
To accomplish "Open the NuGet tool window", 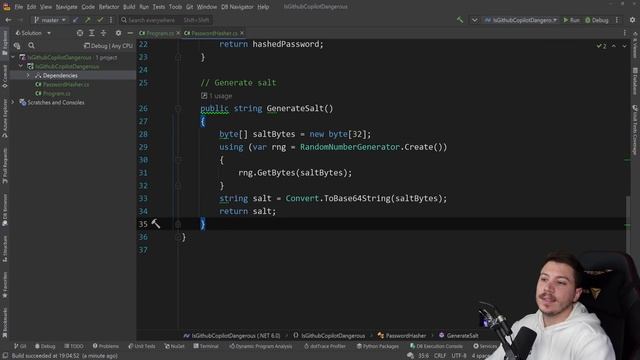I will (175, 346).
